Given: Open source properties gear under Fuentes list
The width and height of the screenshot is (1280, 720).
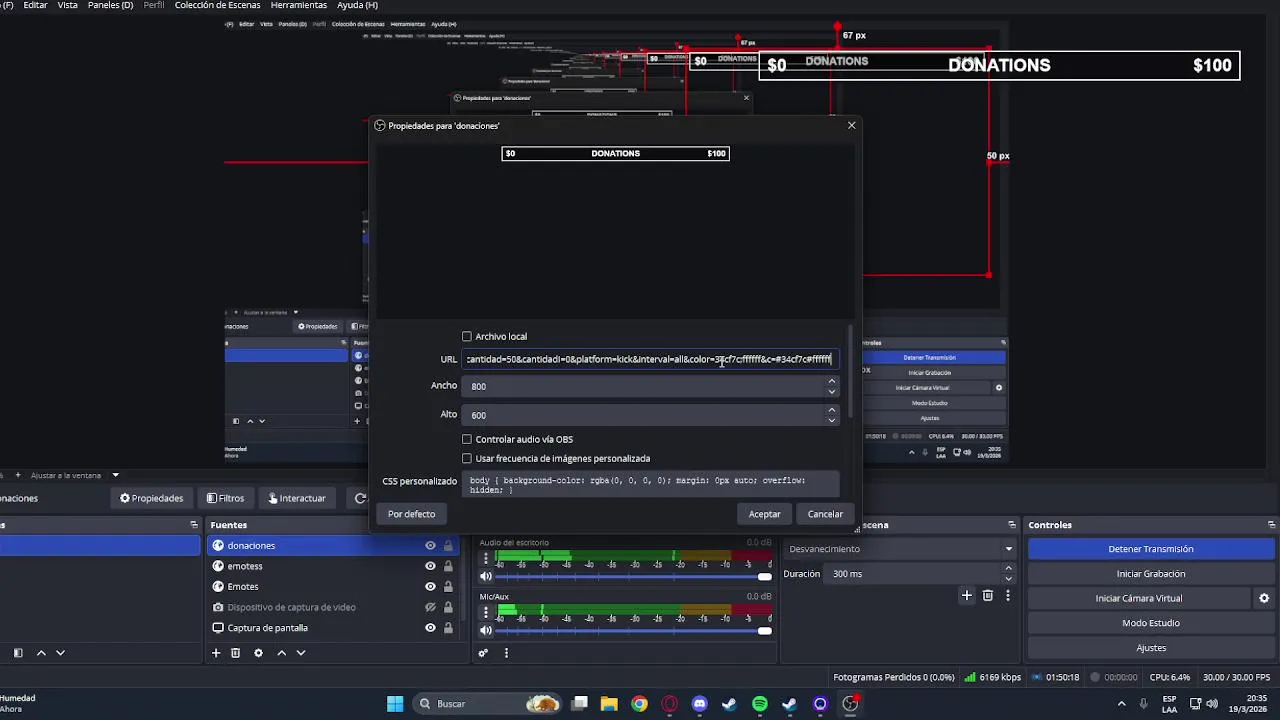Looking at the screenshot, I should click(x=258, y=653).
